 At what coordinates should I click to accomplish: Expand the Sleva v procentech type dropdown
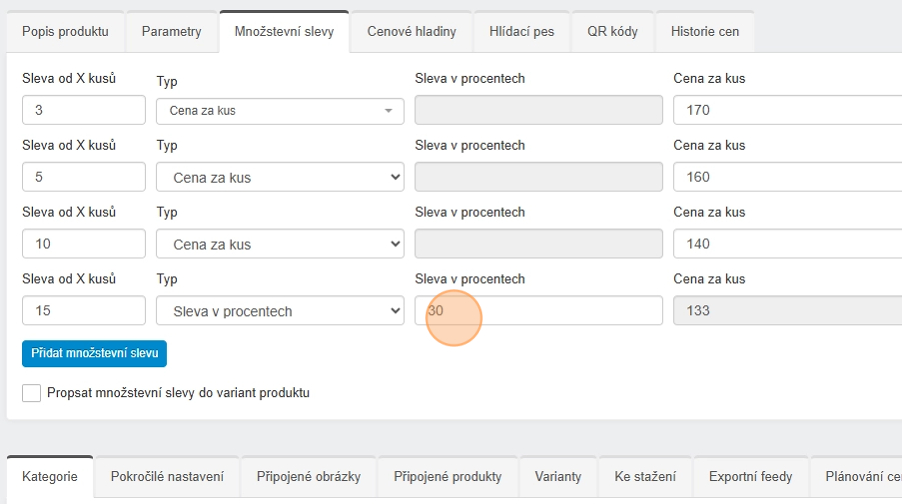280,312
